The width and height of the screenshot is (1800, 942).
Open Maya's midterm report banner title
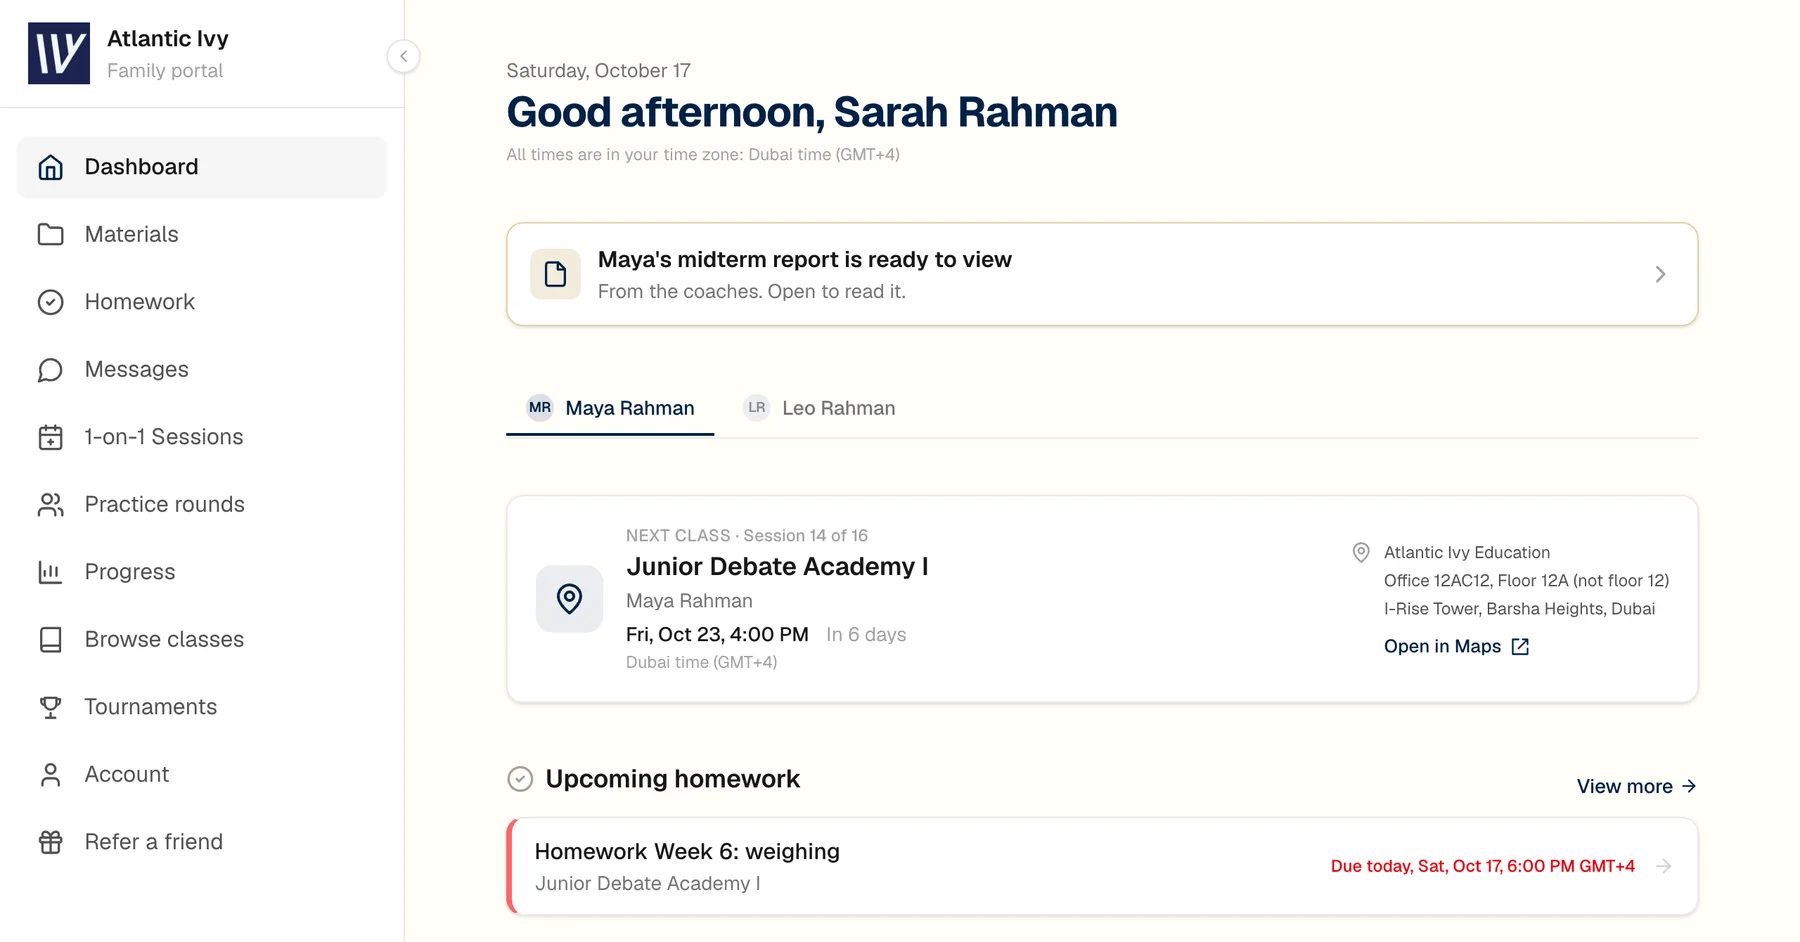(x=804, y=260)
